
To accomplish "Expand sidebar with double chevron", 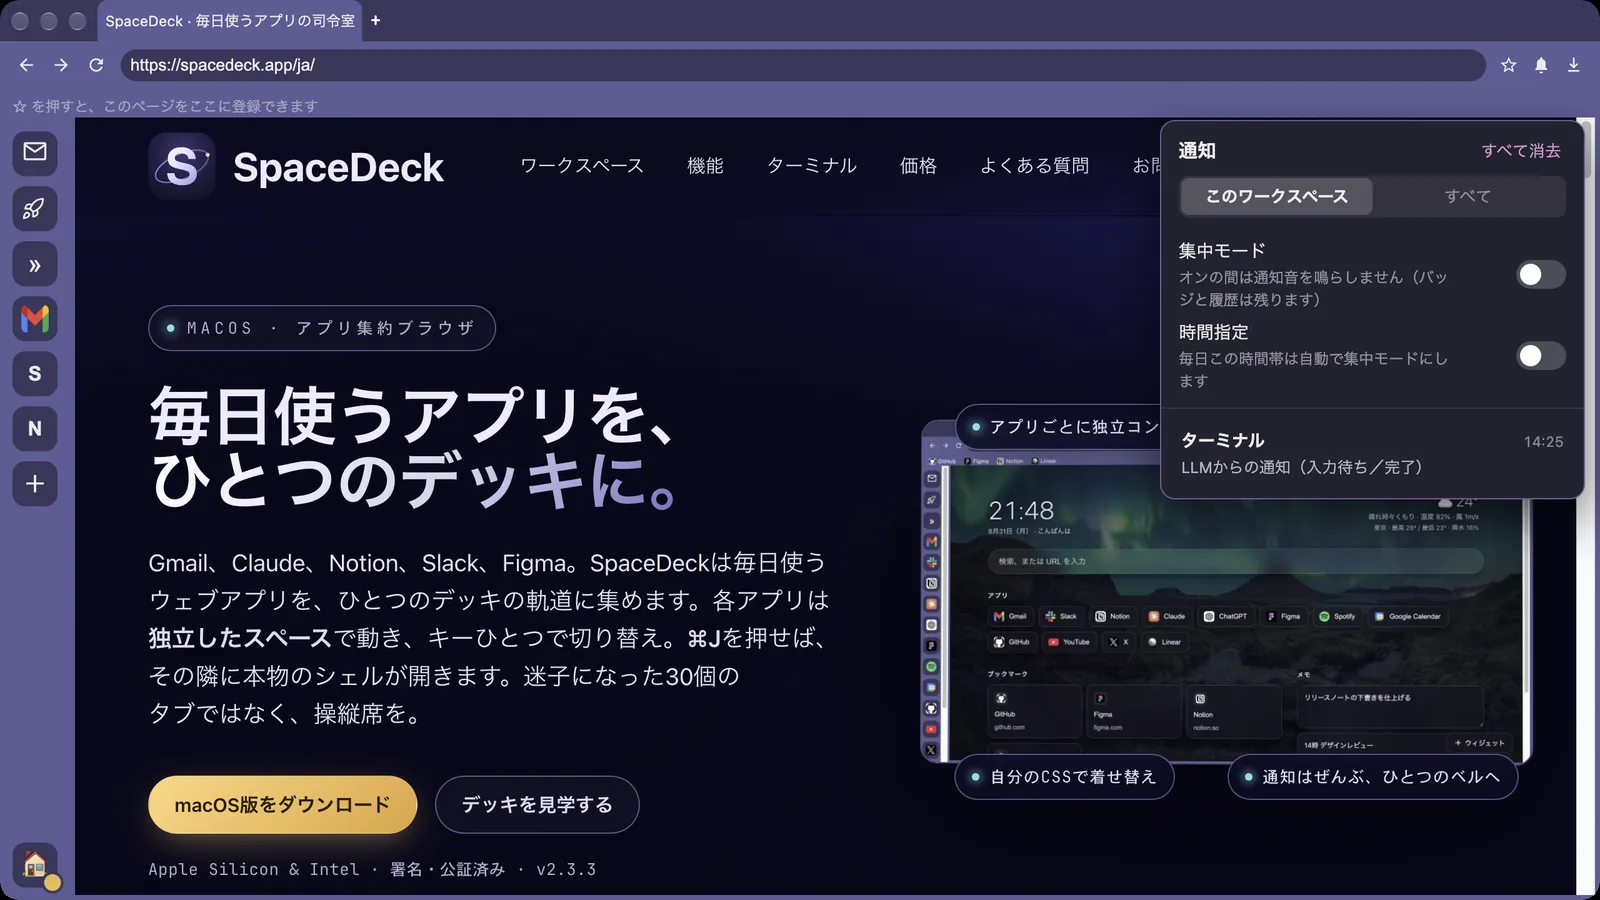I will point(35,265).
